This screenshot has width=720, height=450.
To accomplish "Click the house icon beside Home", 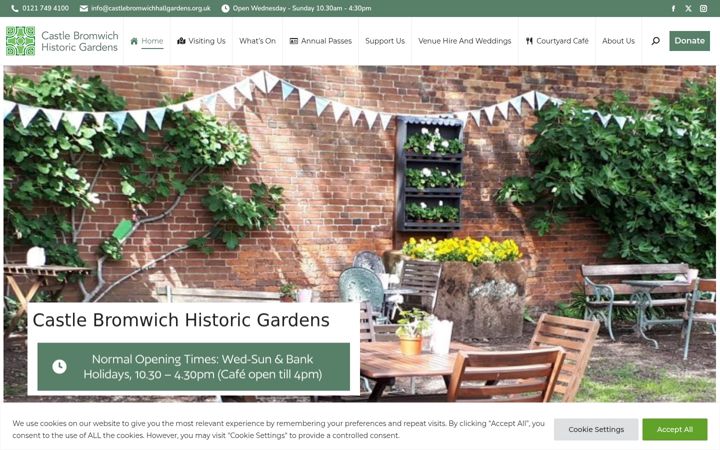I will [x=134, y=41].
